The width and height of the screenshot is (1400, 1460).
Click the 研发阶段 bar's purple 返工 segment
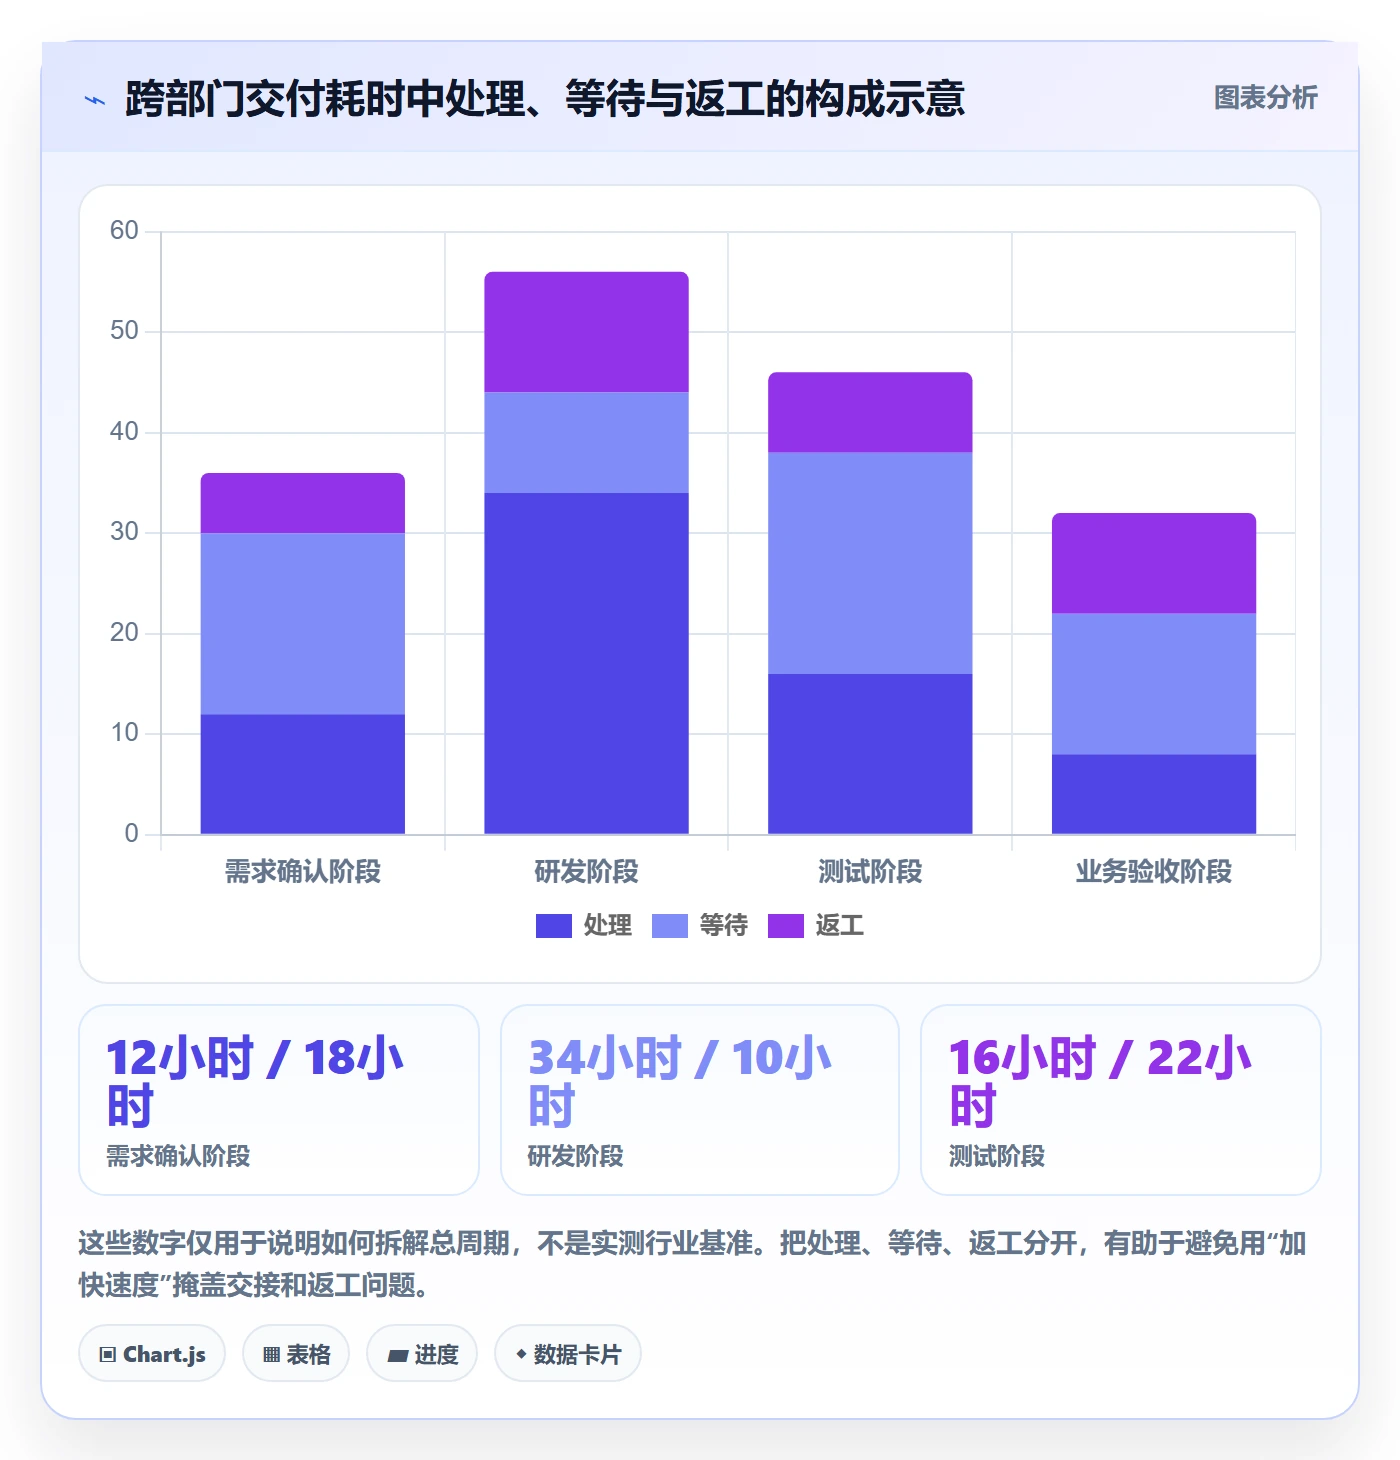click(587, 332)
